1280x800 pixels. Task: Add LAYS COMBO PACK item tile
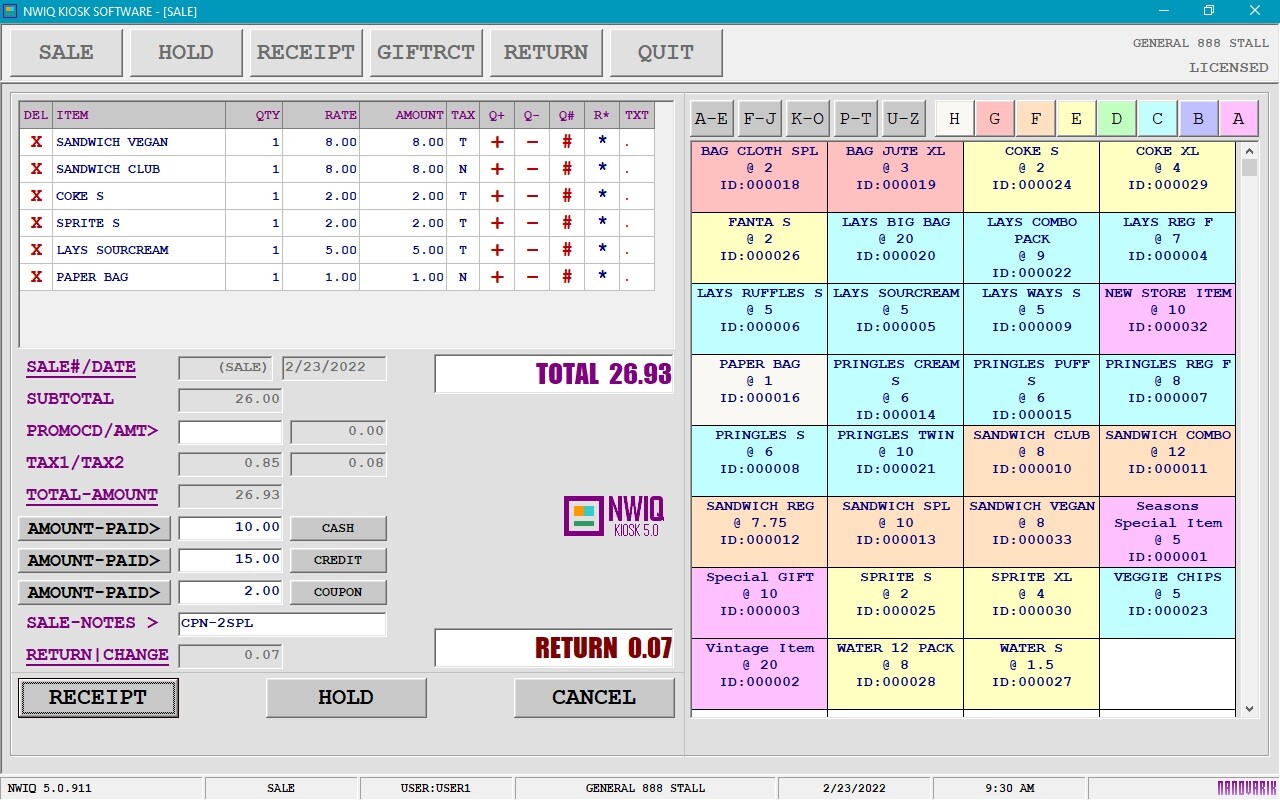(x=1031, y=248)
